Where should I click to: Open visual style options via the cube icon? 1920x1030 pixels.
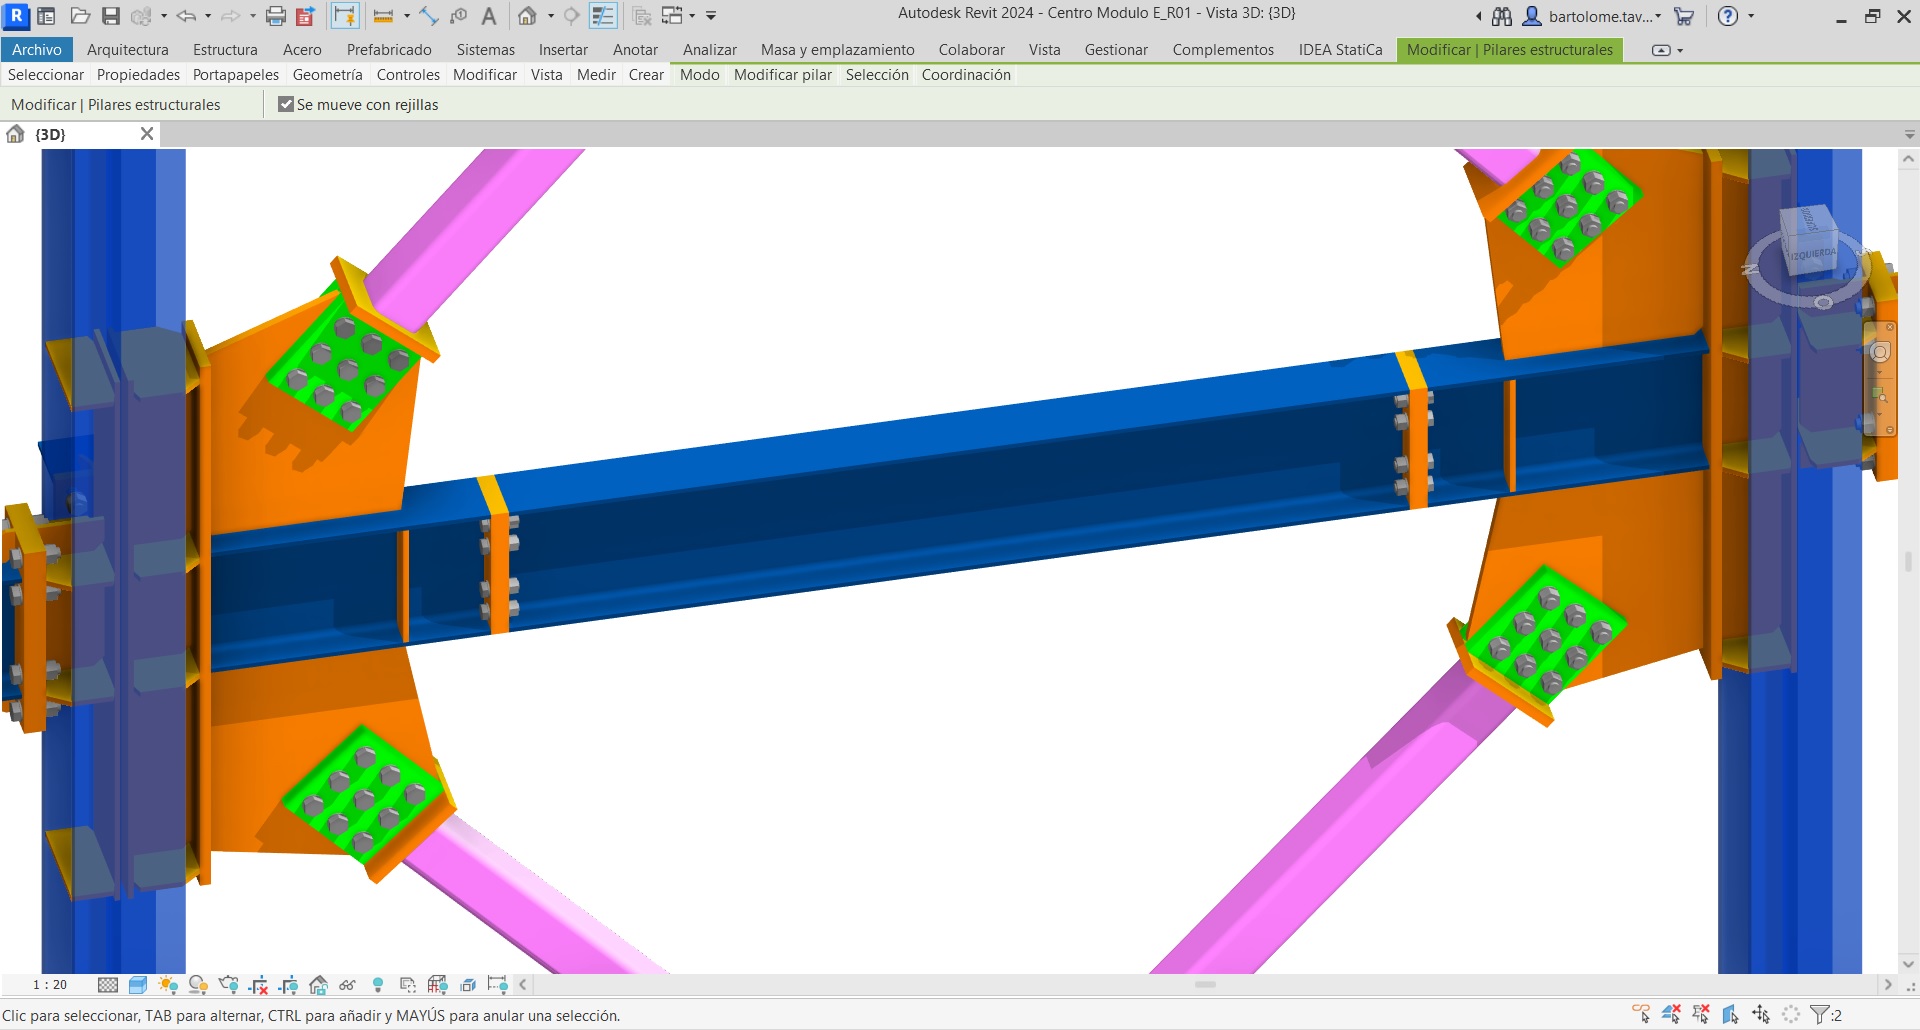(137, 985)
